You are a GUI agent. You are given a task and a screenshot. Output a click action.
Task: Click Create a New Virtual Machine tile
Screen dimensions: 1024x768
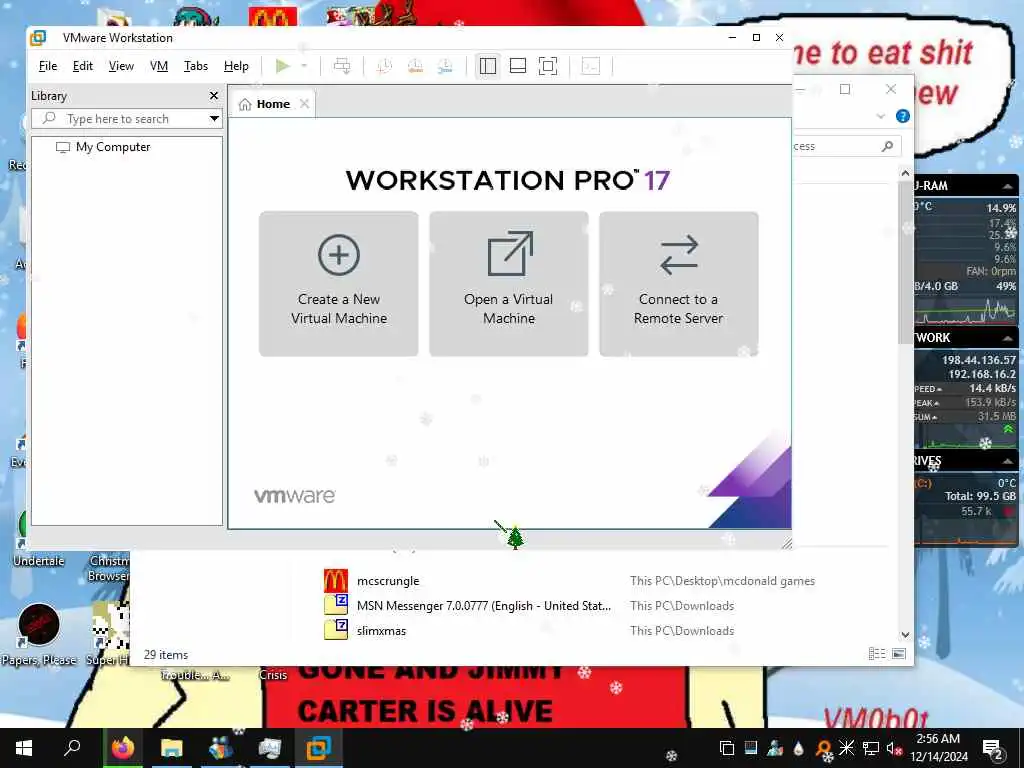(x=338, y=284)
